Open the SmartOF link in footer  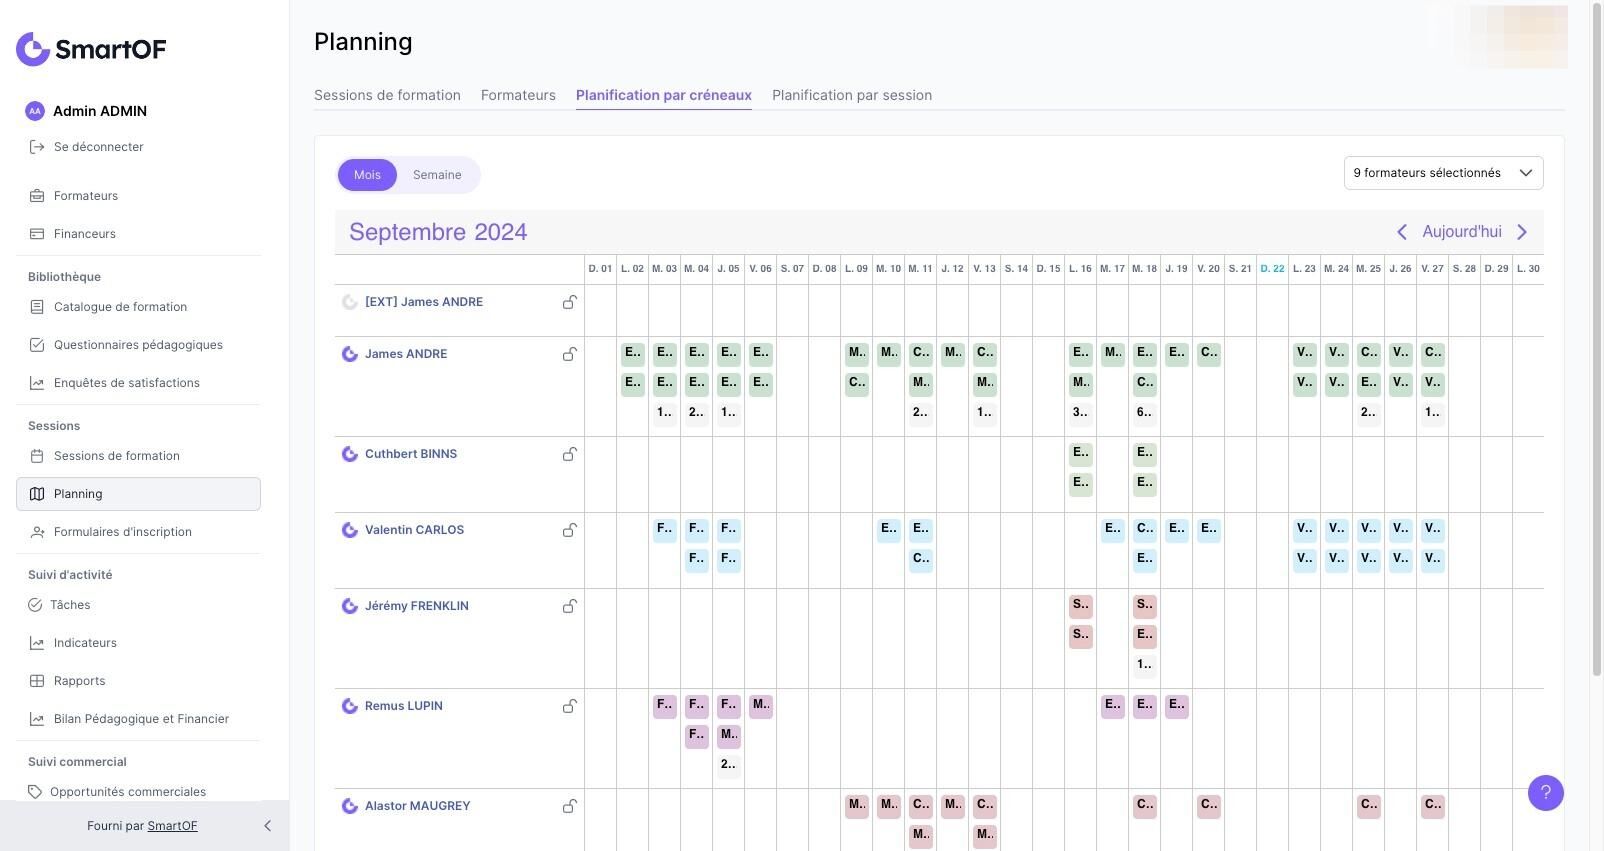click(172, 826)
